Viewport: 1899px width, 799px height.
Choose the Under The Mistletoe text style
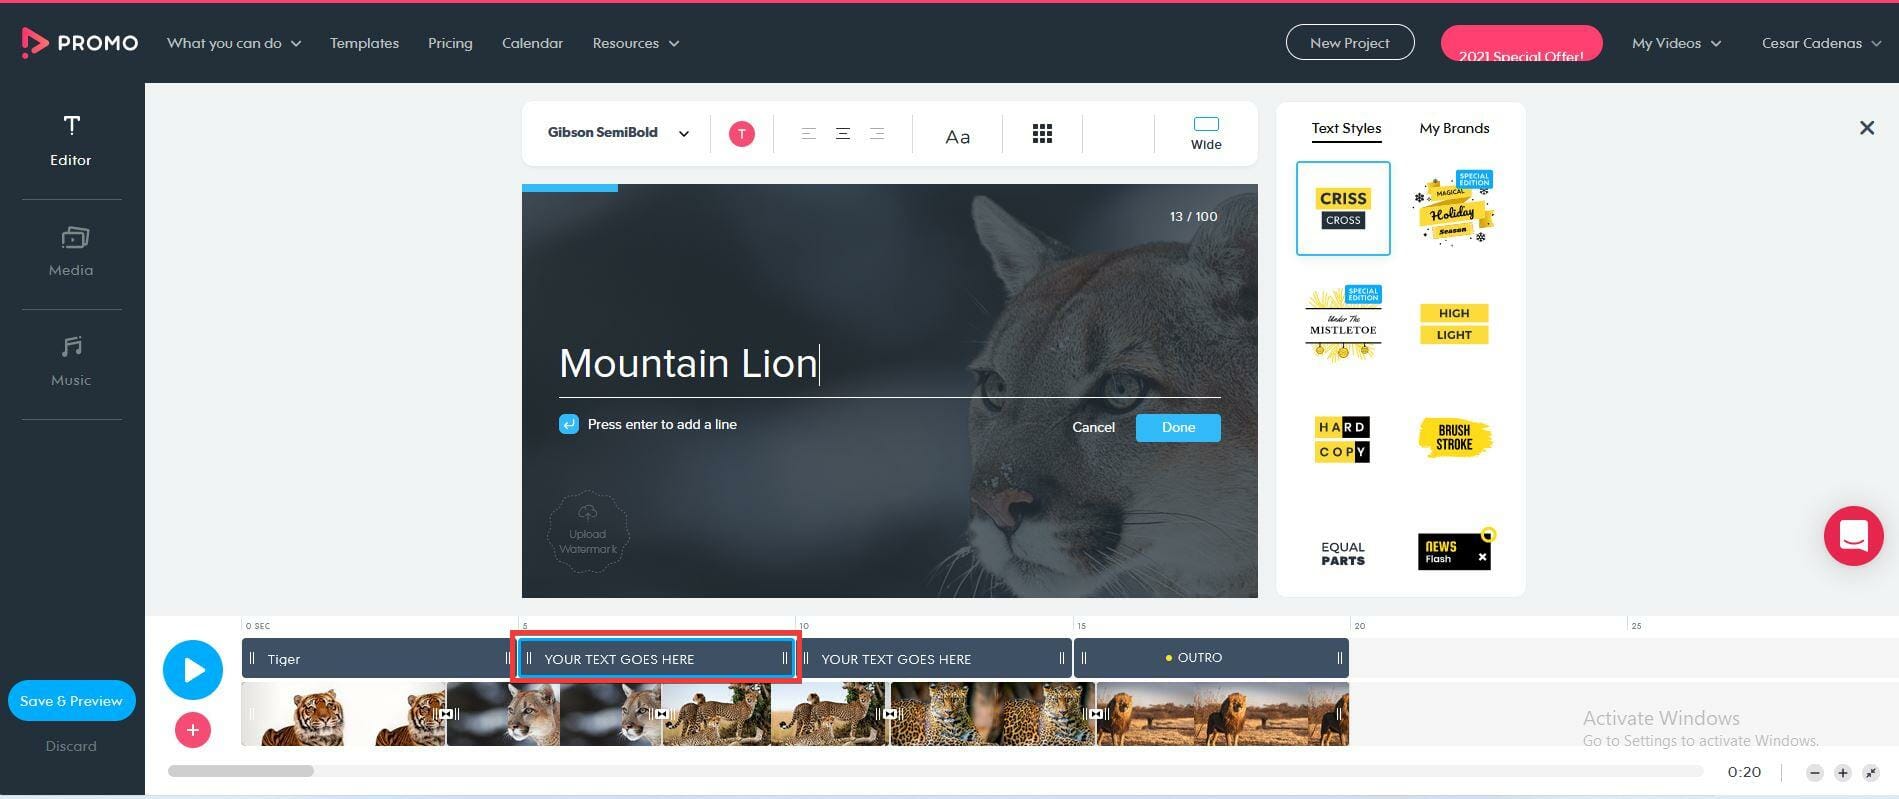tap(1343, 323)
